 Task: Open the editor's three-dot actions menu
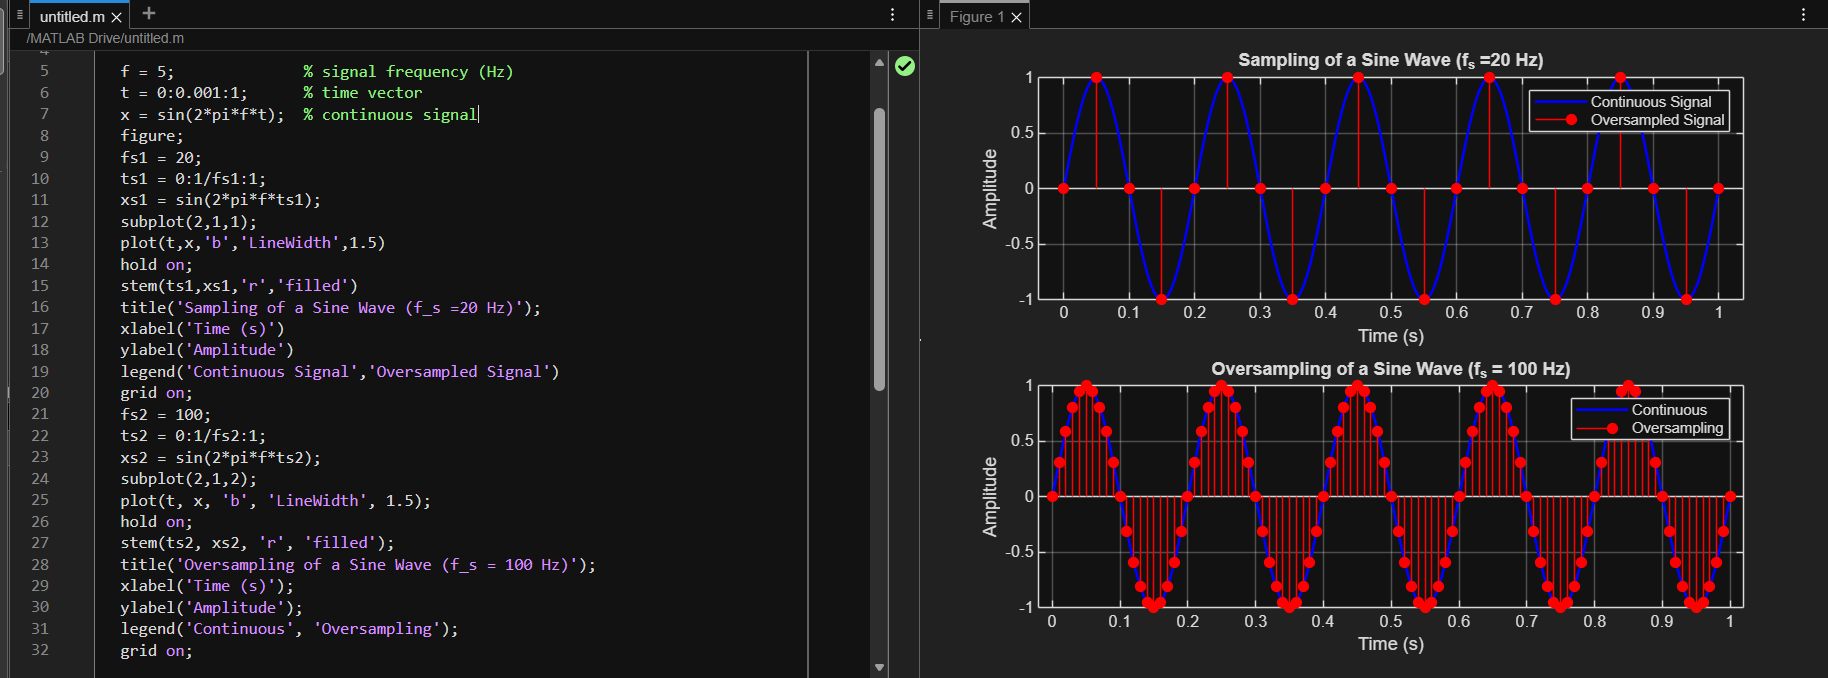pos(893,15)
